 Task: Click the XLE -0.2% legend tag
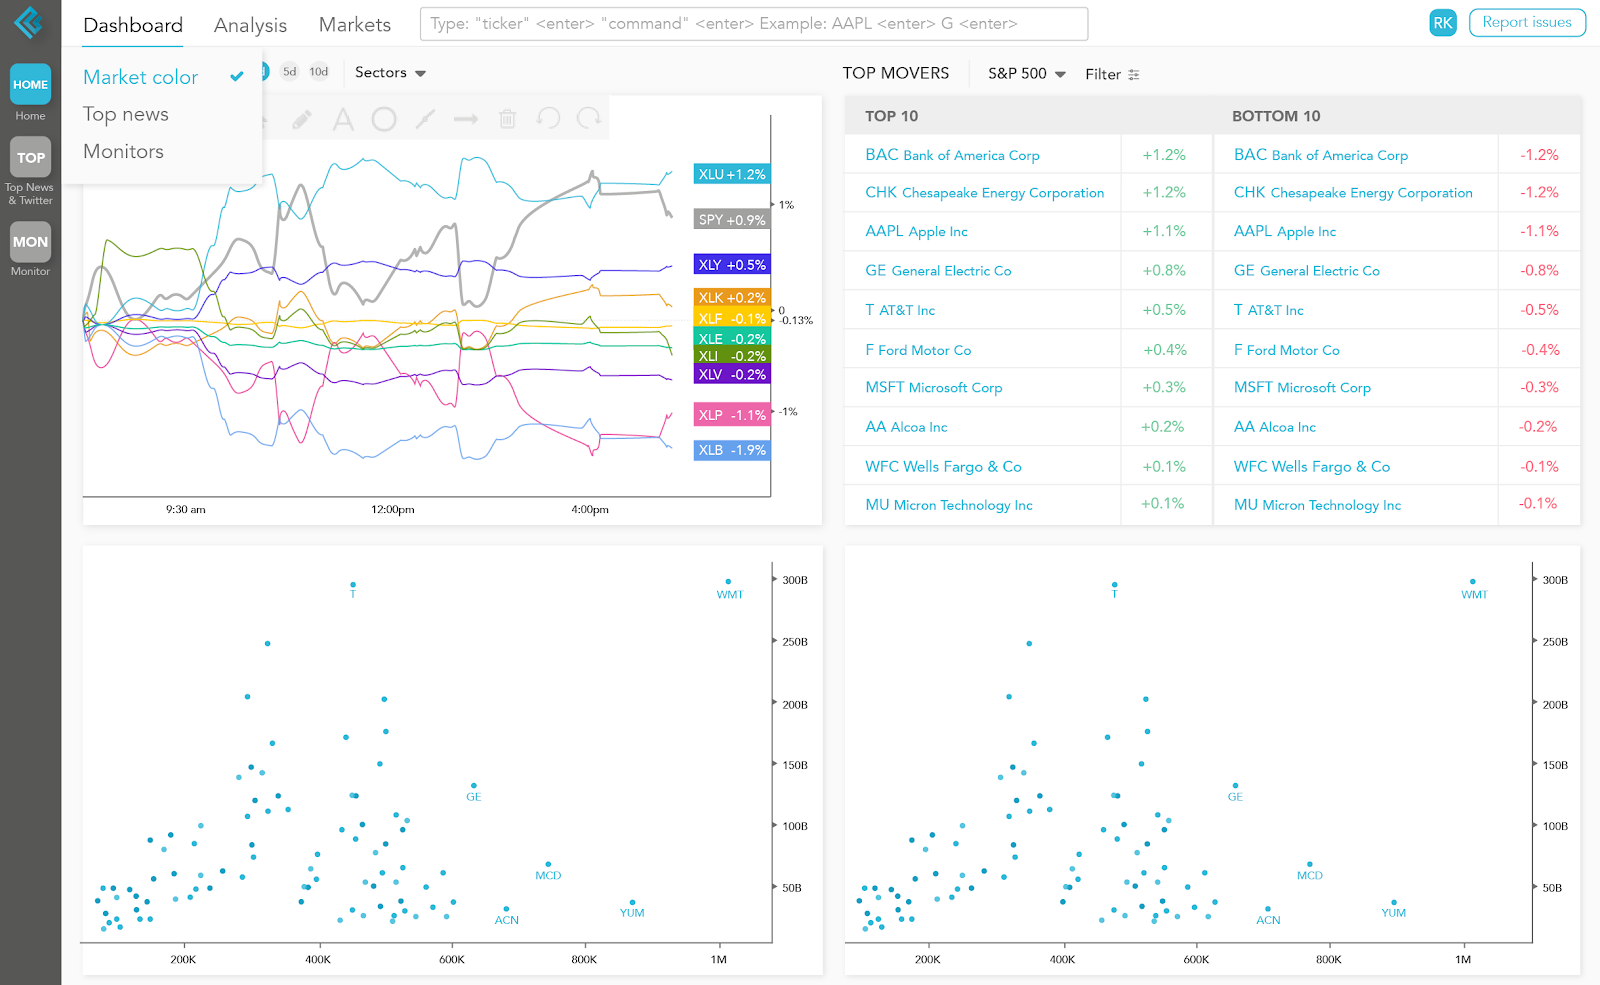coord(732,339)
